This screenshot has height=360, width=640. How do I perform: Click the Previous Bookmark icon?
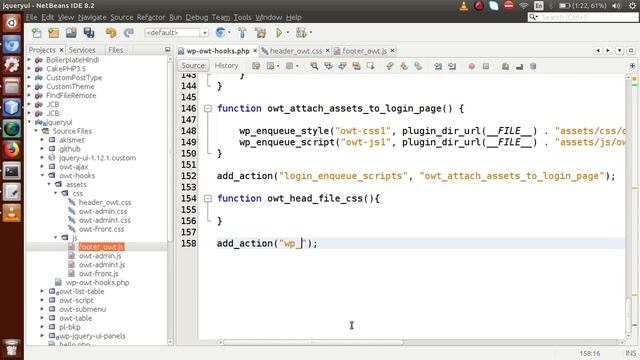[390, 66]
